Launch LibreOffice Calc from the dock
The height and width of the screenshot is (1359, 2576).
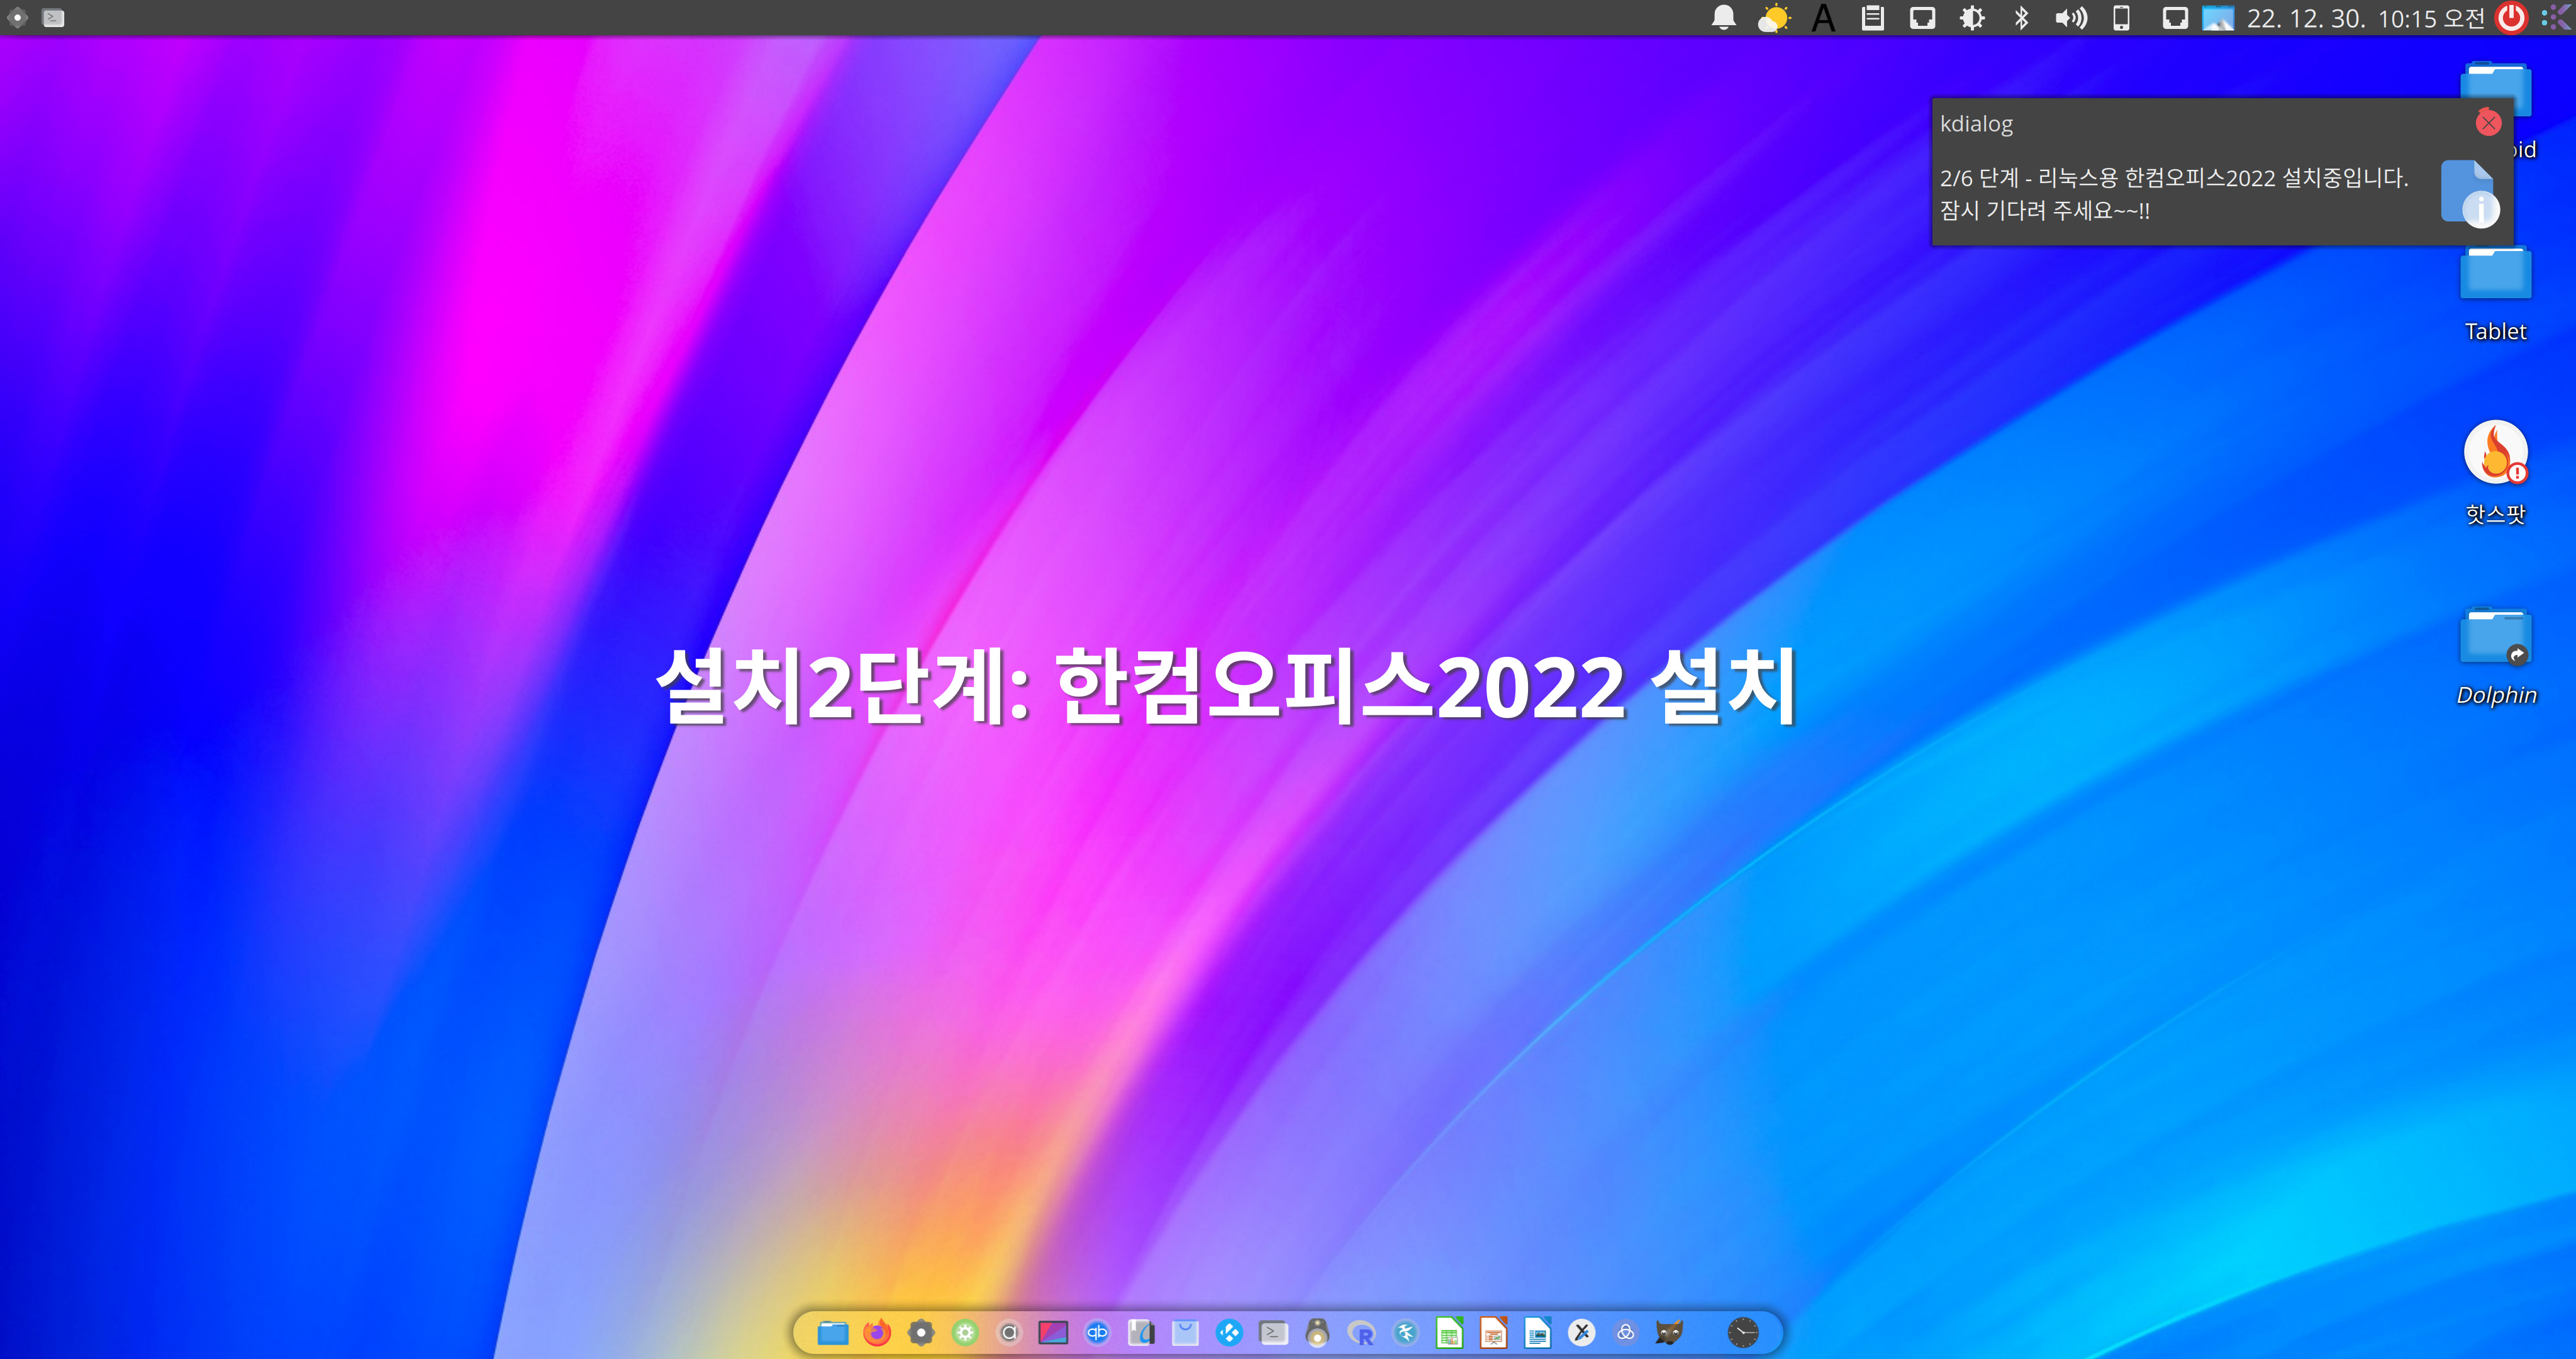coord(1449,1332)
